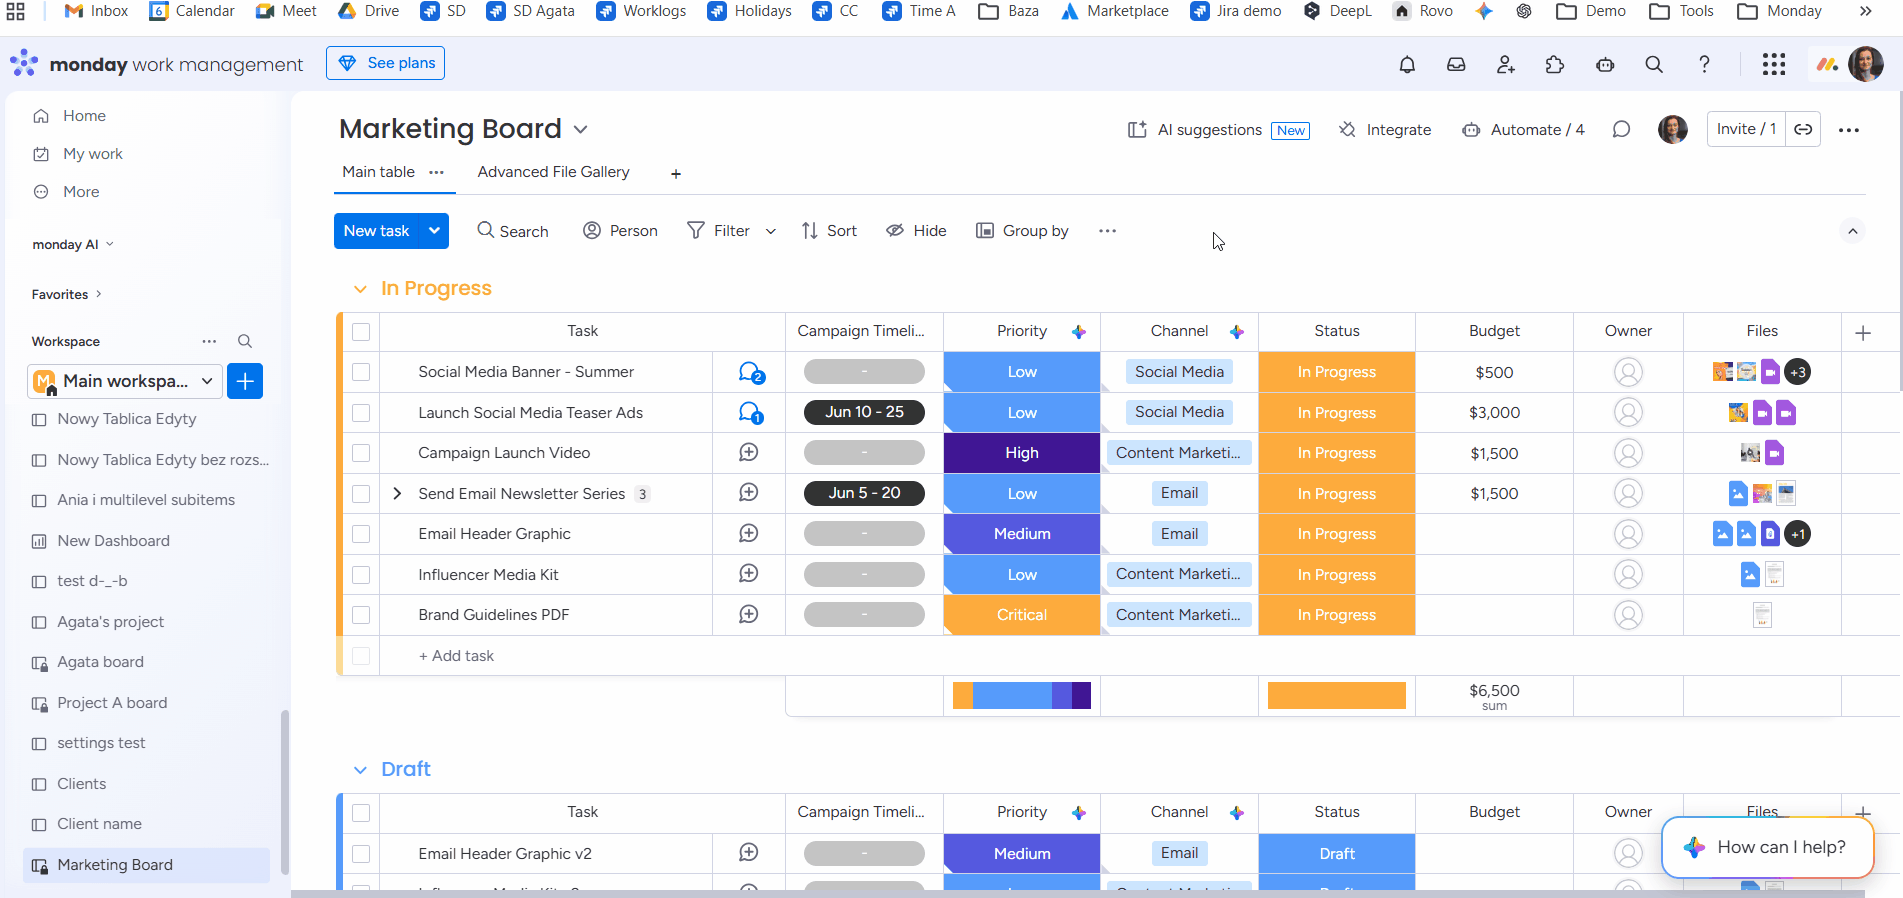This screenshot has height=898, width=1903.
Task: Open AI suggestions
Action: [x=1218, y=130]
